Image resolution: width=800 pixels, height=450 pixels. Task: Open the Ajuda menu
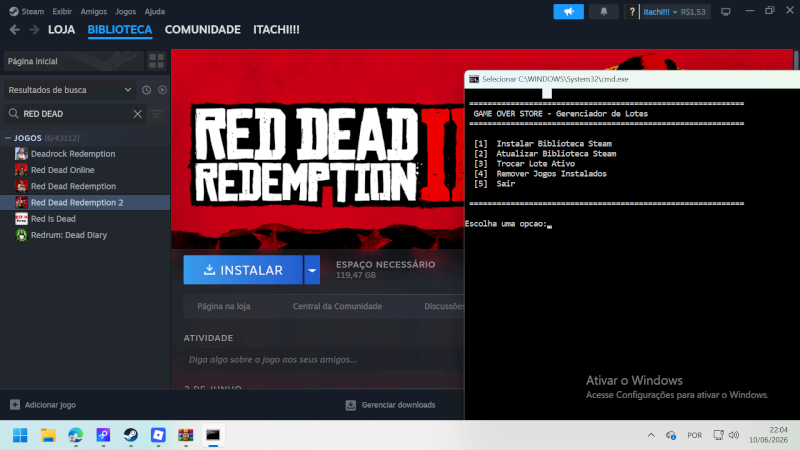point(155,11)
